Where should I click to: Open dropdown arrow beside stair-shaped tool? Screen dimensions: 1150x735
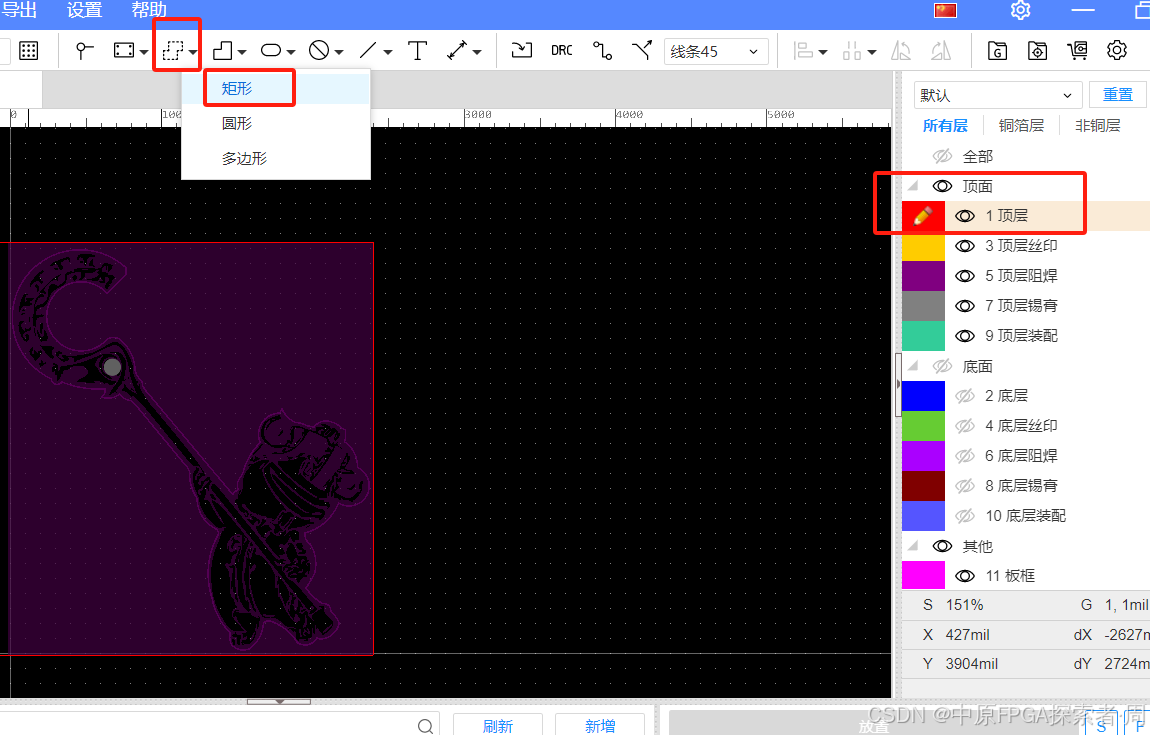(x=242, y=52)
